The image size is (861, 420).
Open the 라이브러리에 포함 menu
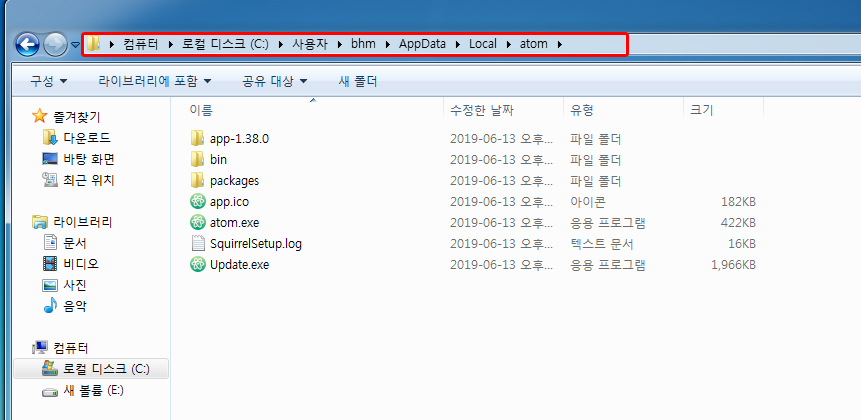[x=155, y=81]
